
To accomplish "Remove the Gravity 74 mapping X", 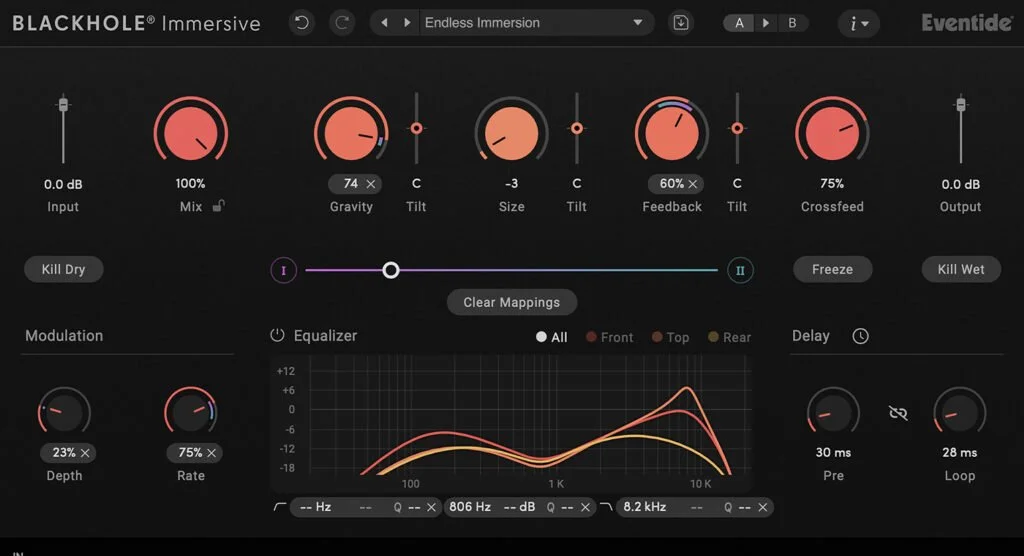I will click(x=371, y=184).
